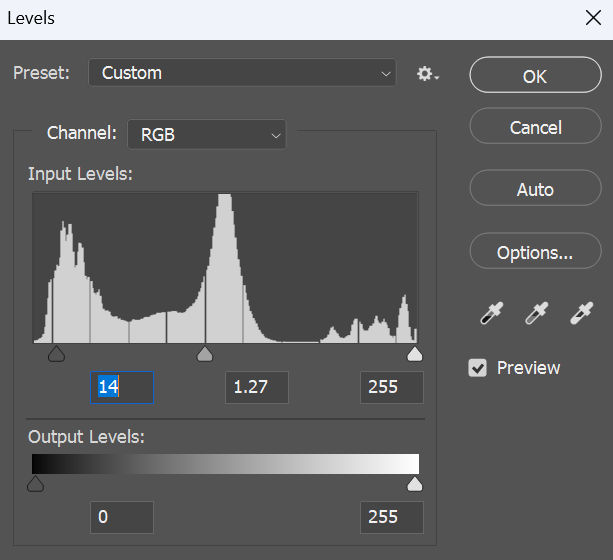Screen dimensions: 613x560
Task: Open the preset options gear menu
Action: (x=428, y=74)
